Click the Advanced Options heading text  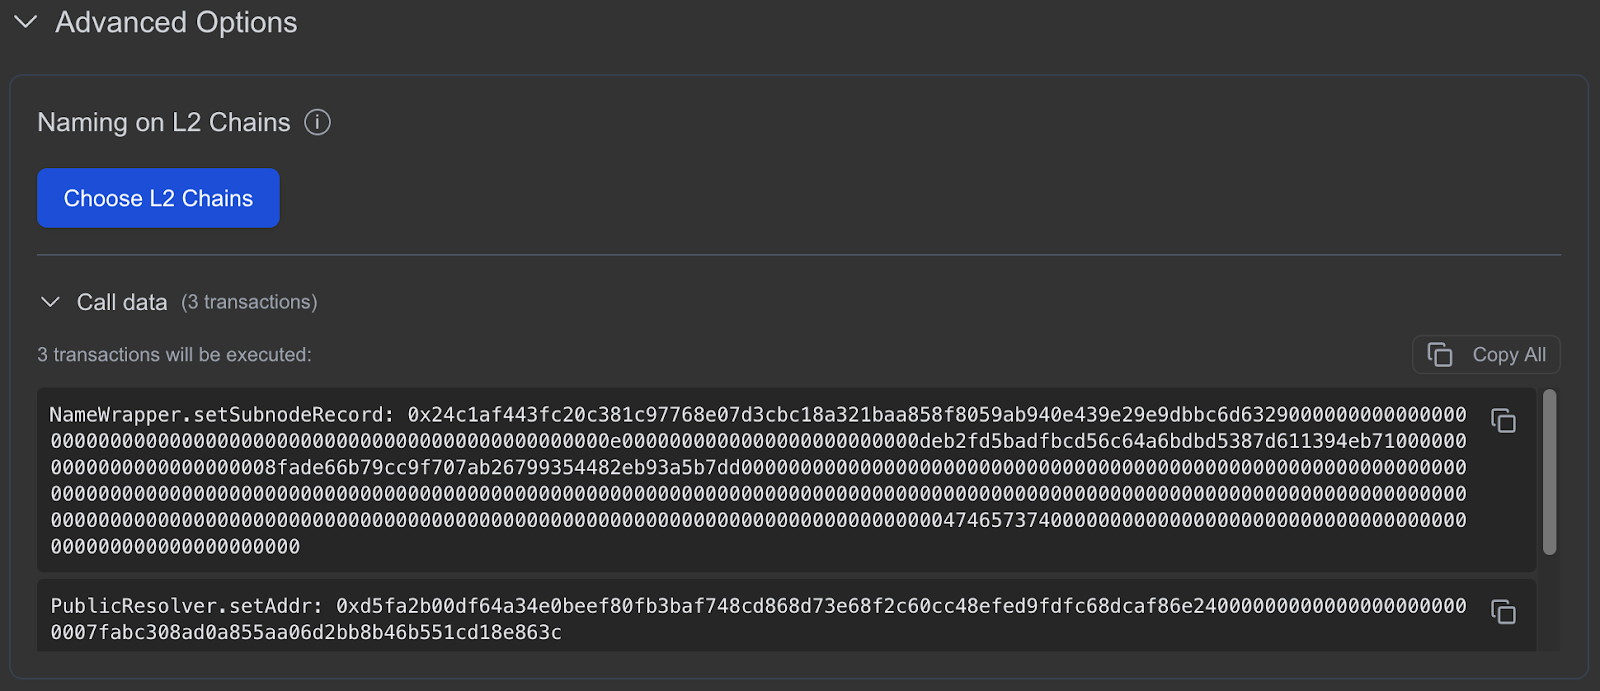pyautogui.click(x=176, y=22)
